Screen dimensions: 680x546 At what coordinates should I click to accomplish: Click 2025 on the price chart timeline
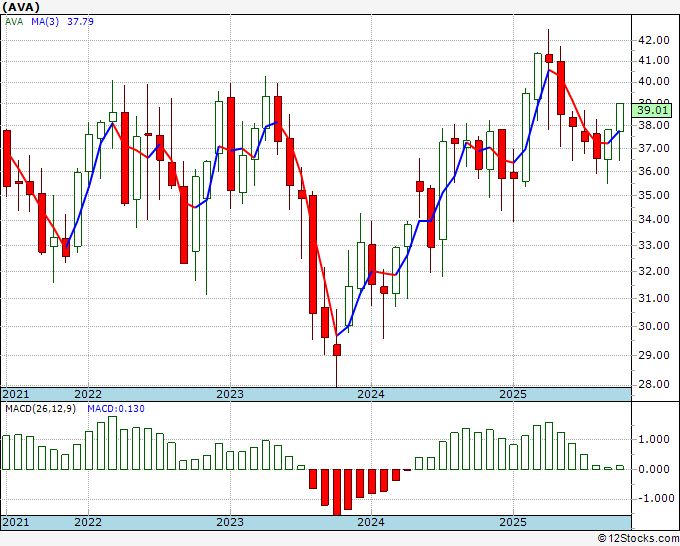pyautogui.click(x=513, y=394)
